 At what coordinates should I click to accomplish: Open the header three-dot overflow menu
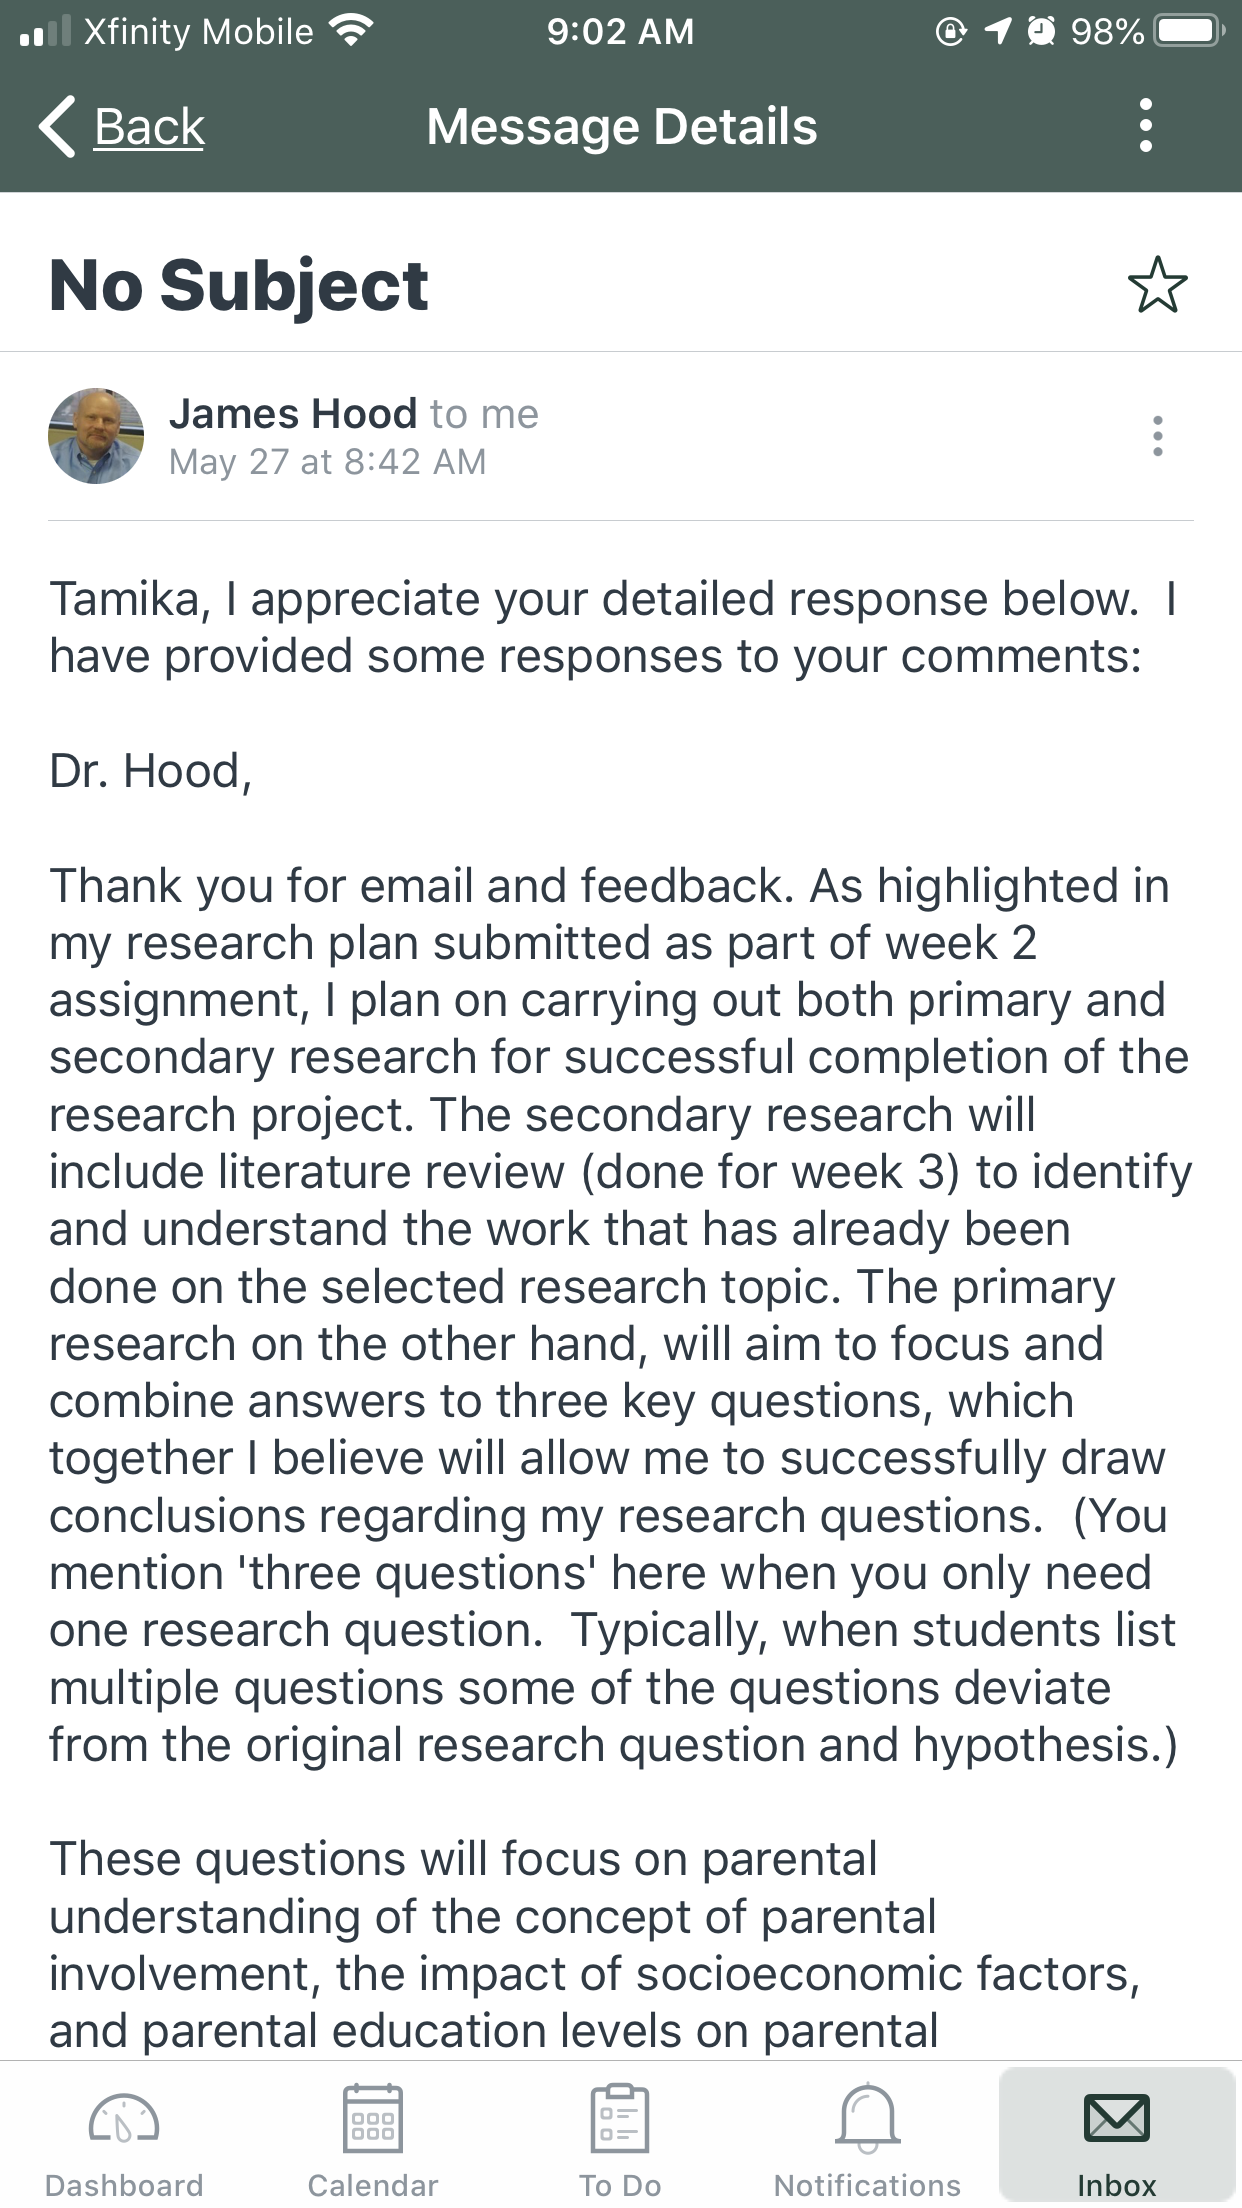tap(1146, 126)
